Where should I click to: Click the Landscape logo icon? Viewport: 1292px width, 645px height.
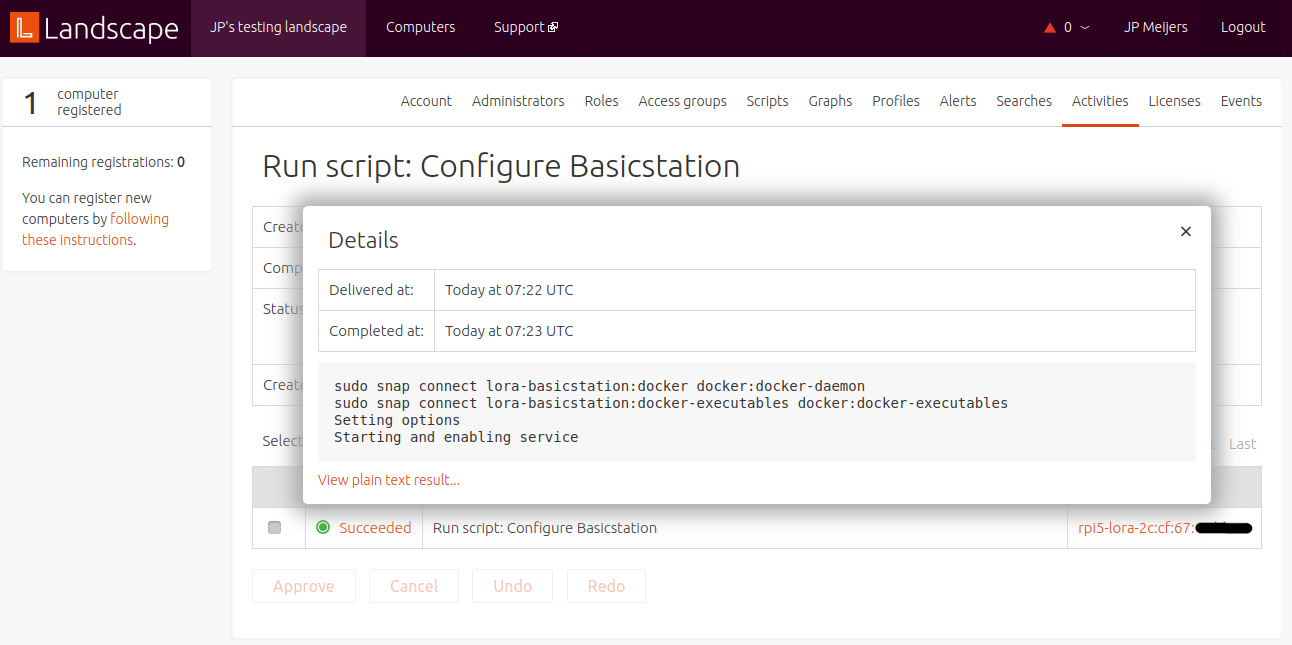pyautogui.click(x=24, y=28)
